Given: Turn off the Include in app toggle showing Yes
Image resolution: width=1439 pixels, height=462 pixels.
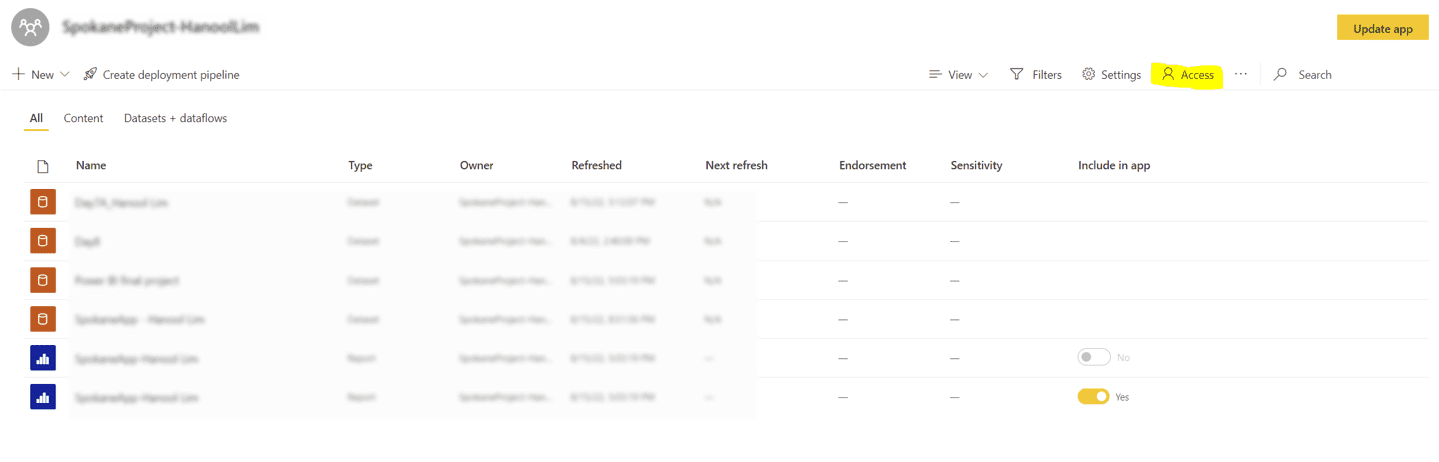Looking at the screenshot, I should click(x=1094, y=396).
